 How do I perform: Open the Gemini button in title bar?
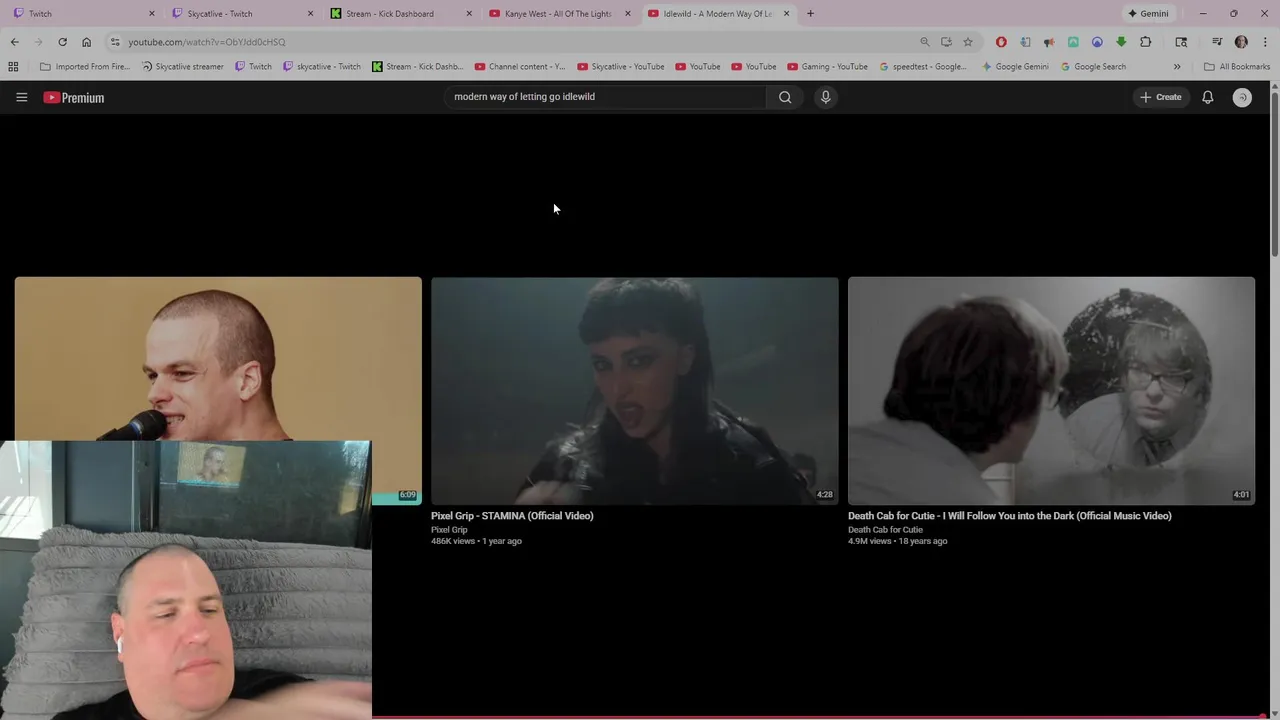[1148, 14]
